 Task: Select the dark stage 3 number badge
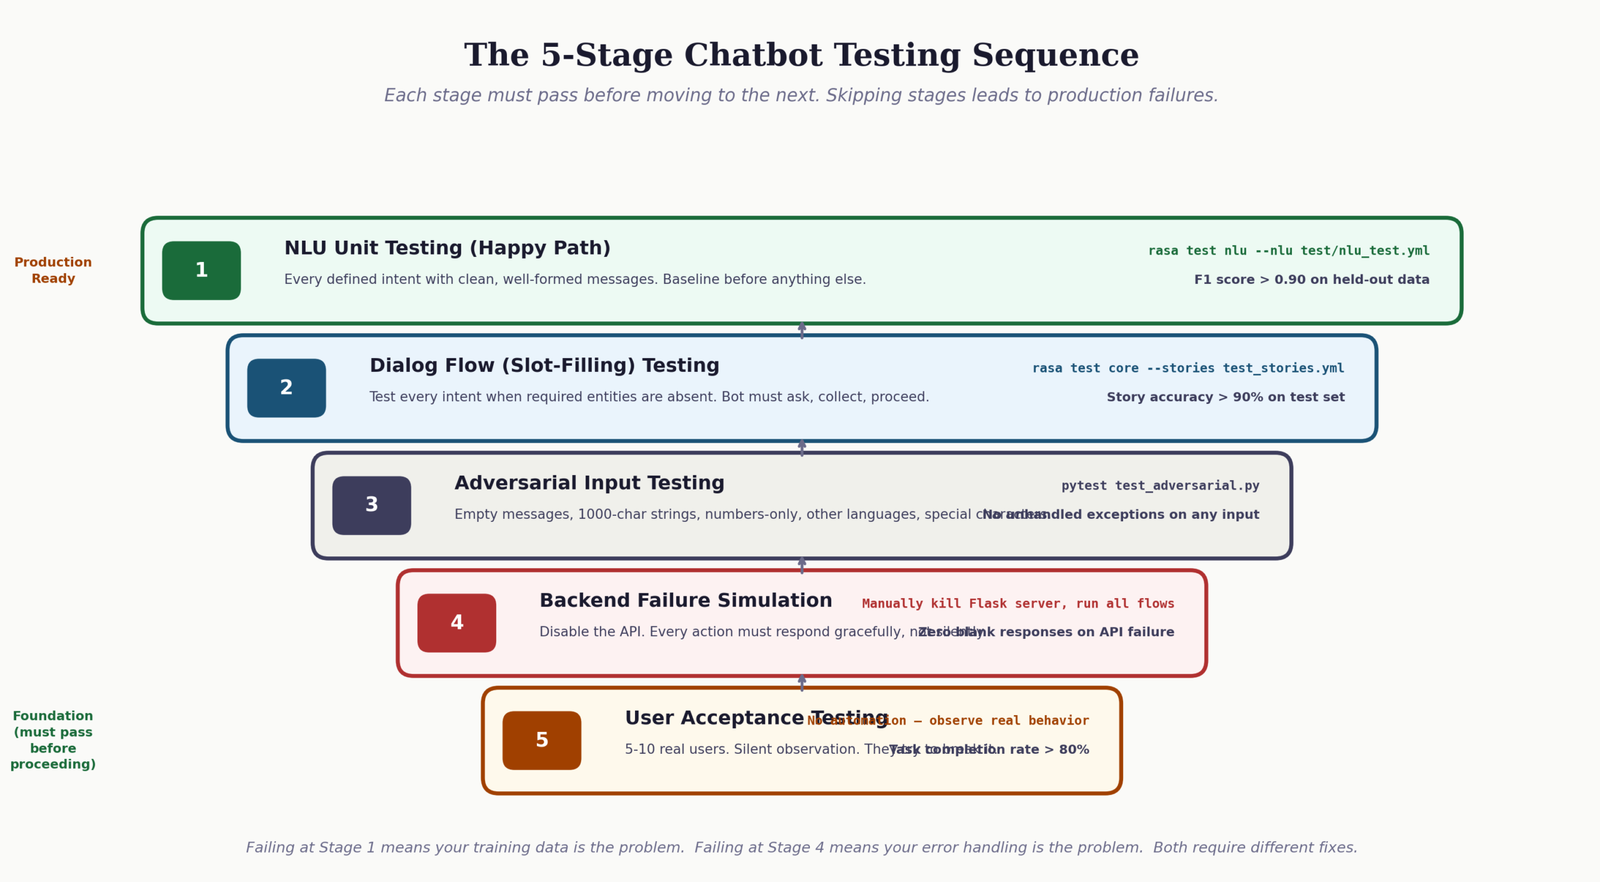point(371,506)
